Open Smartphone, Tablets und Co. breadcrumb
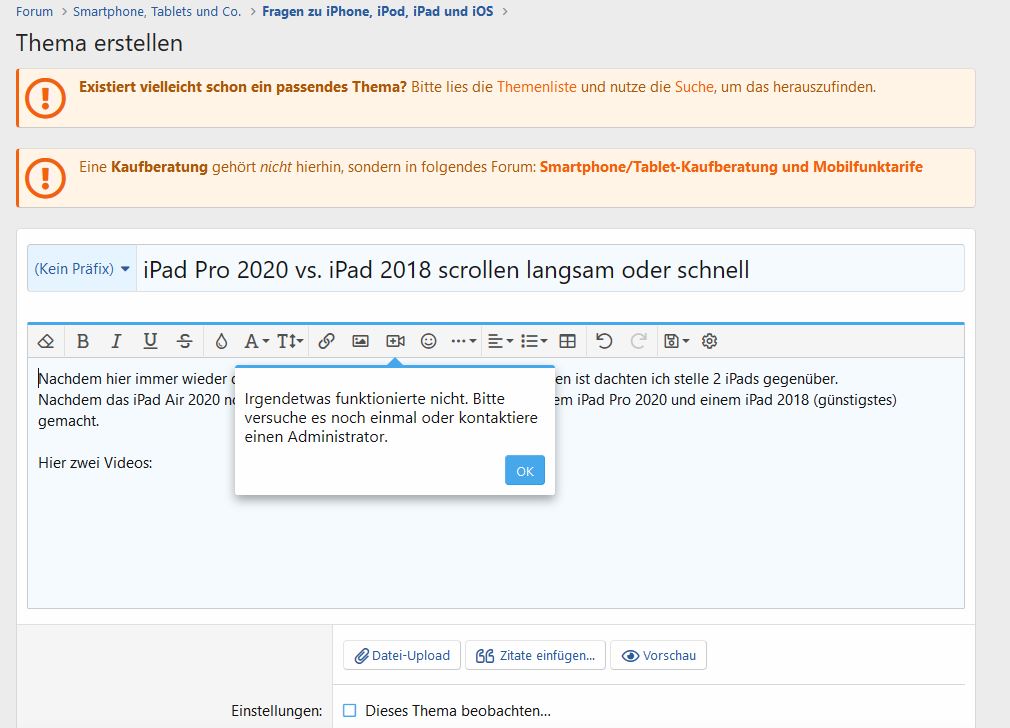Viewport: 1010px width, 728px height. (157, 12)
